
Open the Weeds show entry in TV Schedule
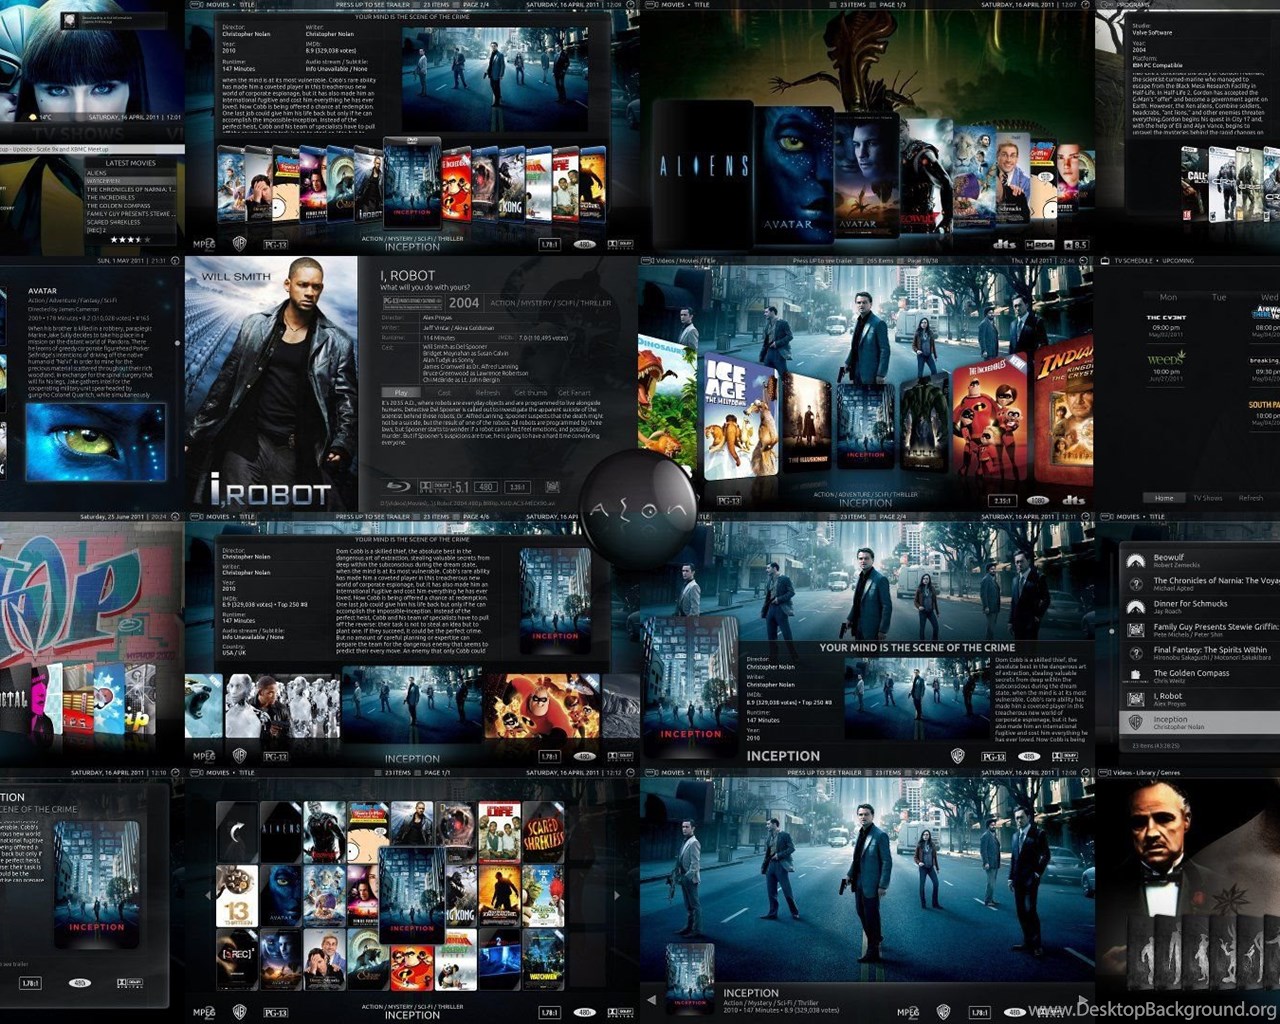point(1166,365)
